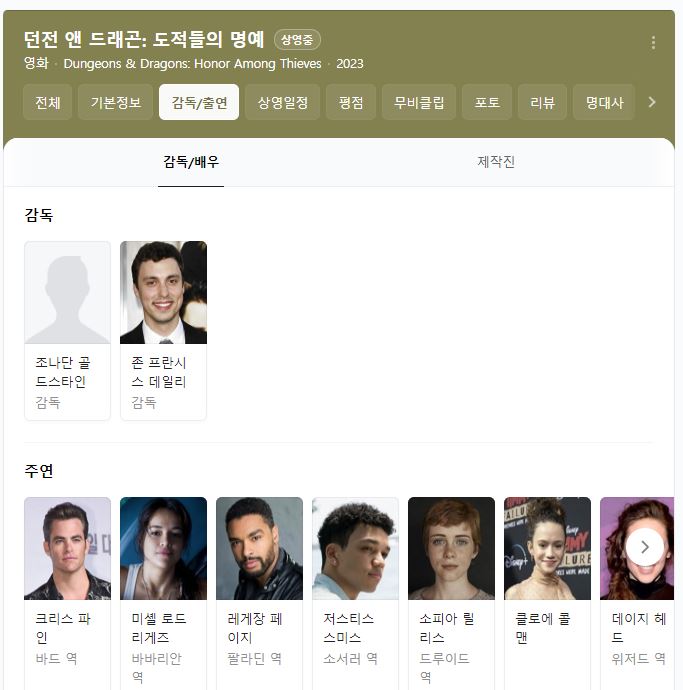This screenshot has height=690, width=683.
Task: View 크리스 파인 actor photo
Action: pos(67,548)
